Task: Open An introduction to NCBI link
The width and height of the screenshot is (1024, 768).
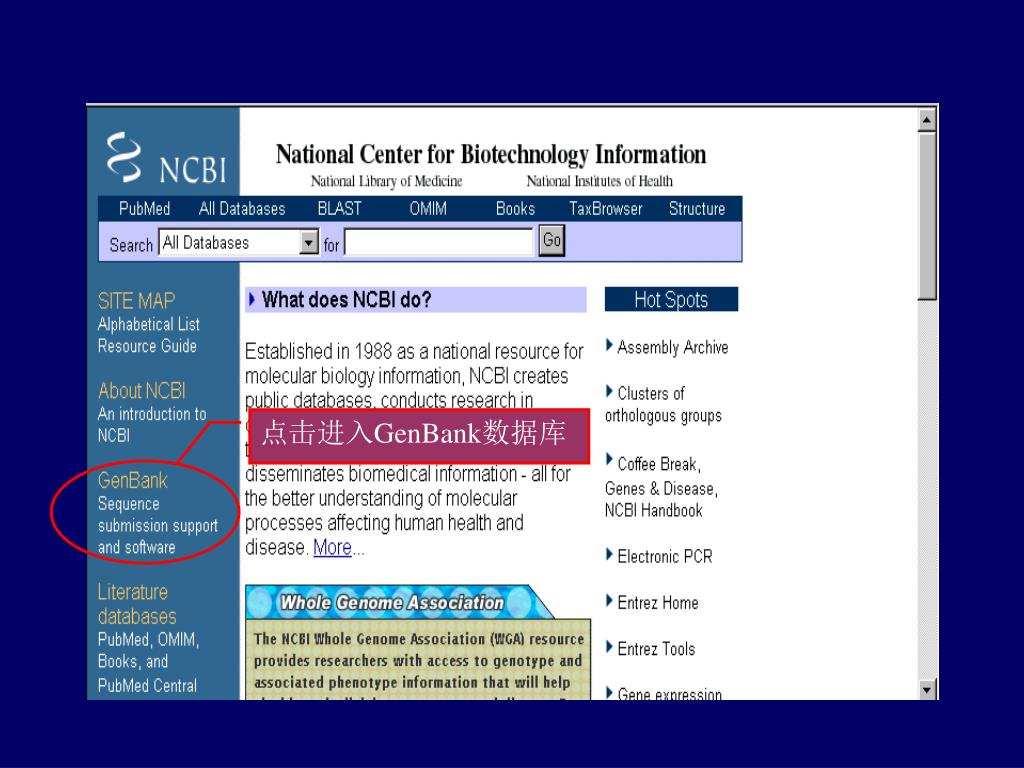Action: (x=152, y=424)
